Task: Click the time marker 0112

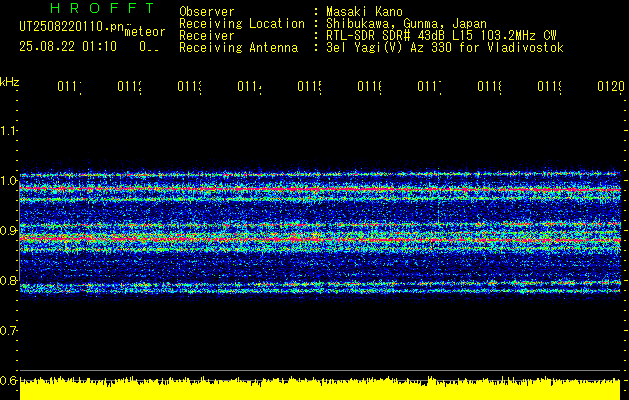Action: click(130, 86)
